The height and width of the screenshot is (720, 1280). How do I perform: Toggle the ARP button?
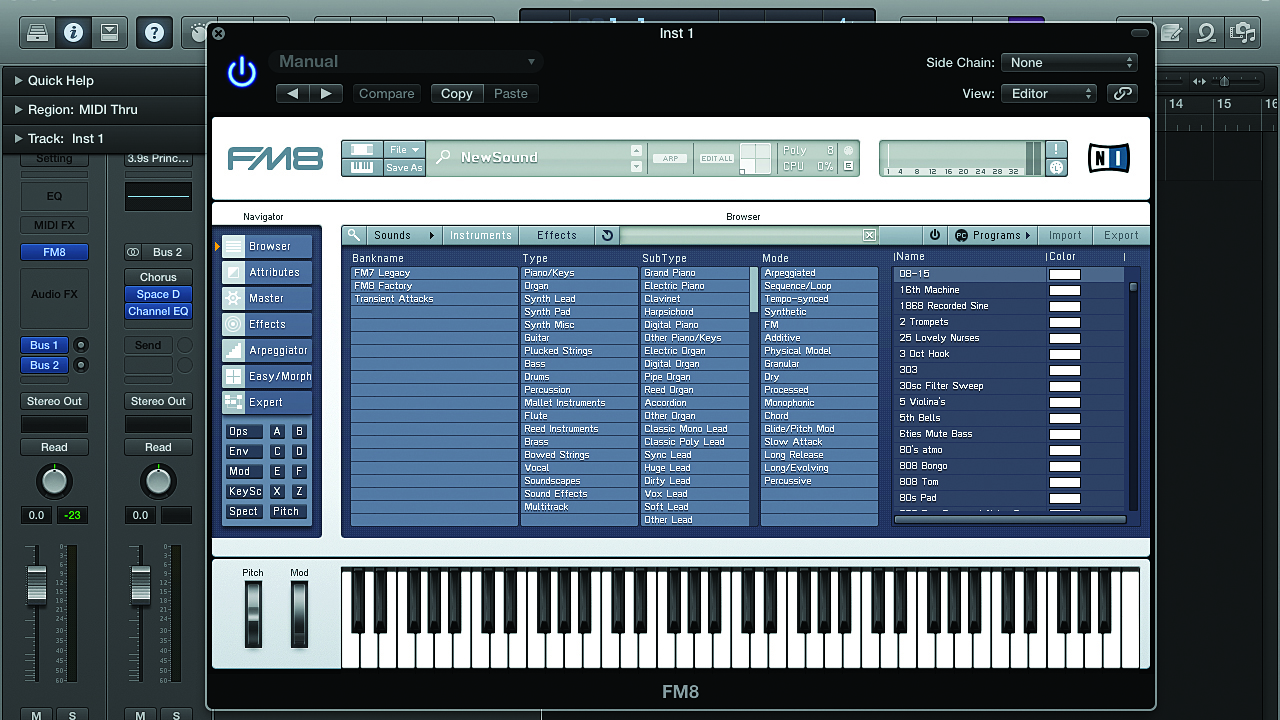click(669, 158)
